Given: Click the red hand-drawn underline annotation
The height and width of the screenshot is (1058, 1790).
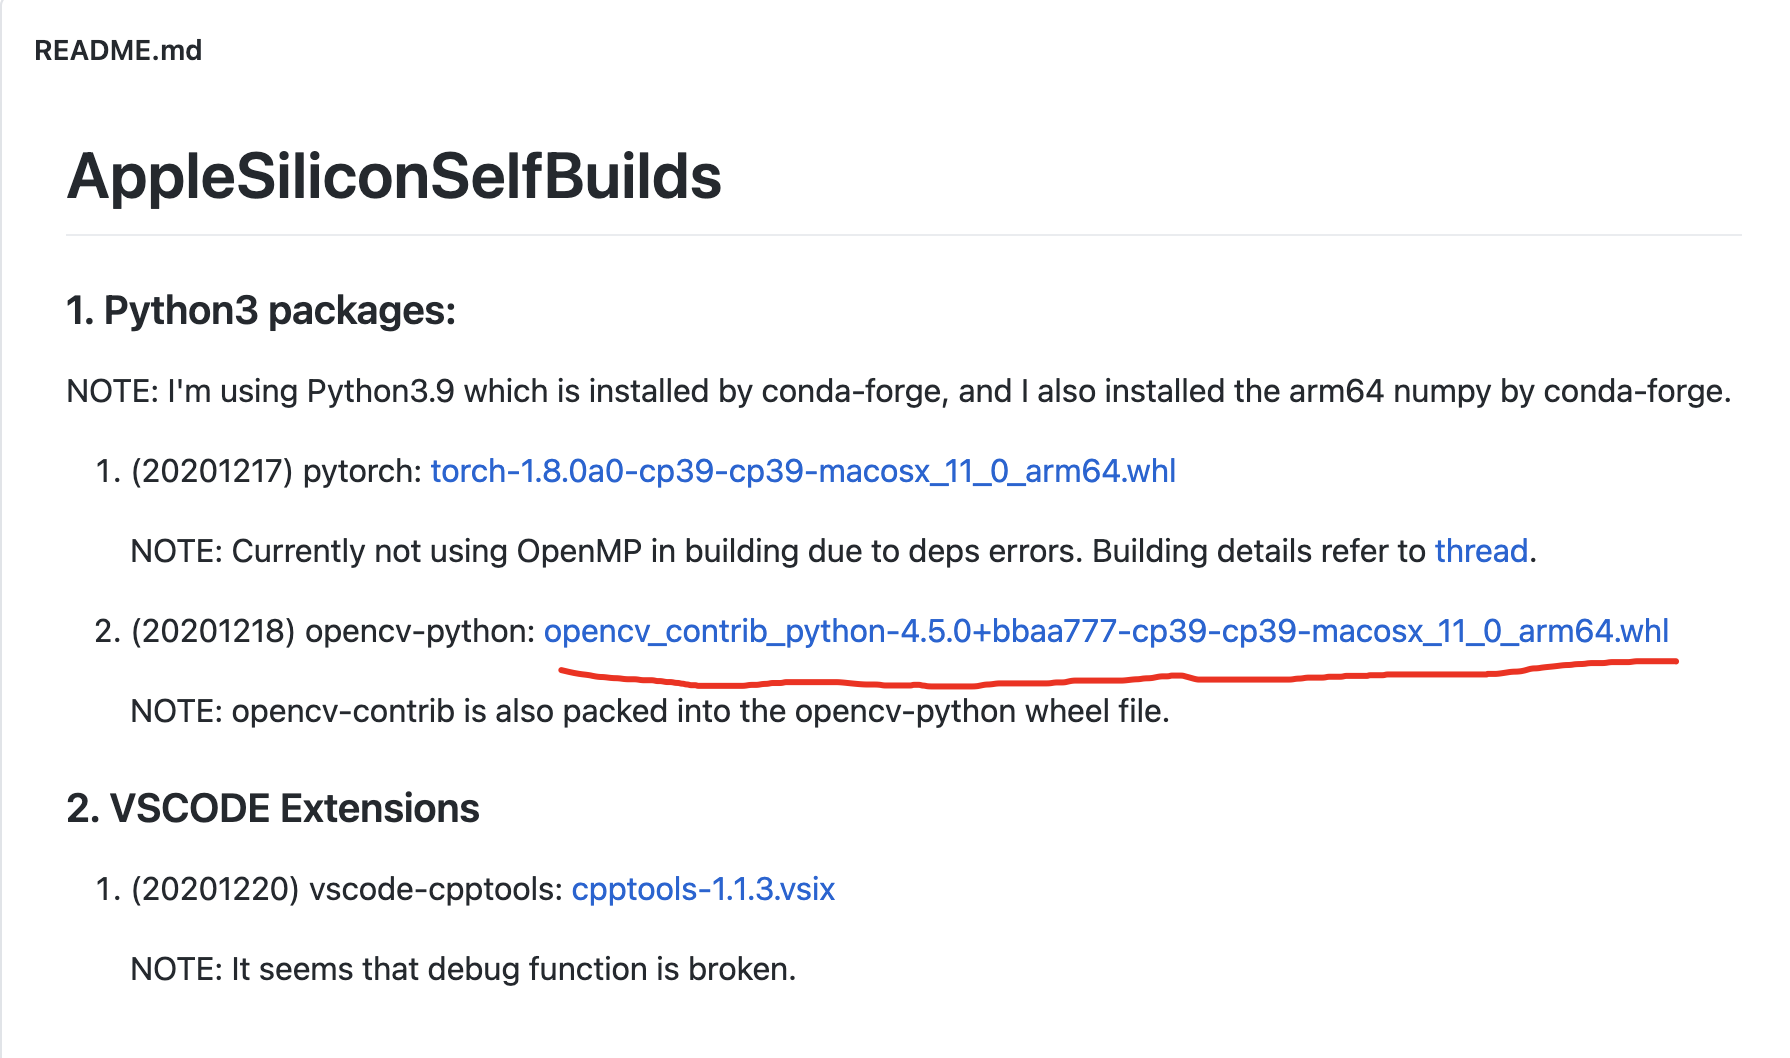Looking at the screenshot, I should (x=1100, y=680).
